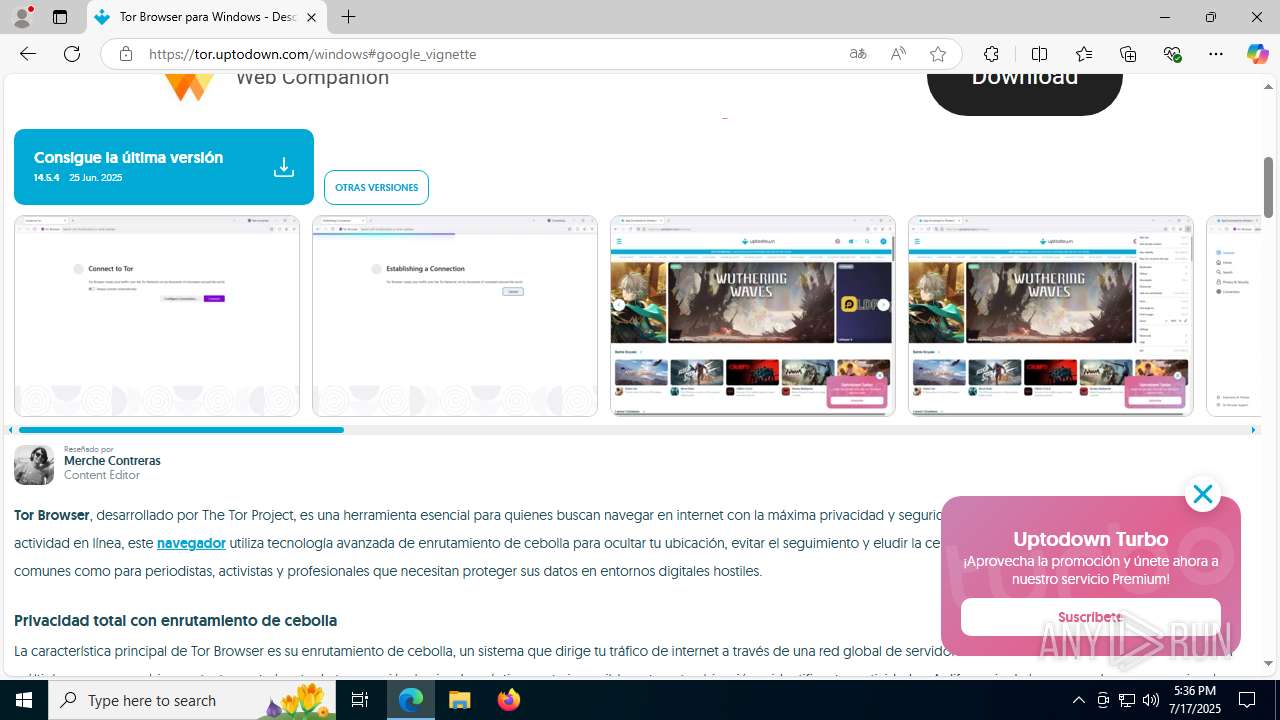Open the Windows Start menu
Screen dimensions: 1280x720
pyautogui.click(x=24, y=700)
